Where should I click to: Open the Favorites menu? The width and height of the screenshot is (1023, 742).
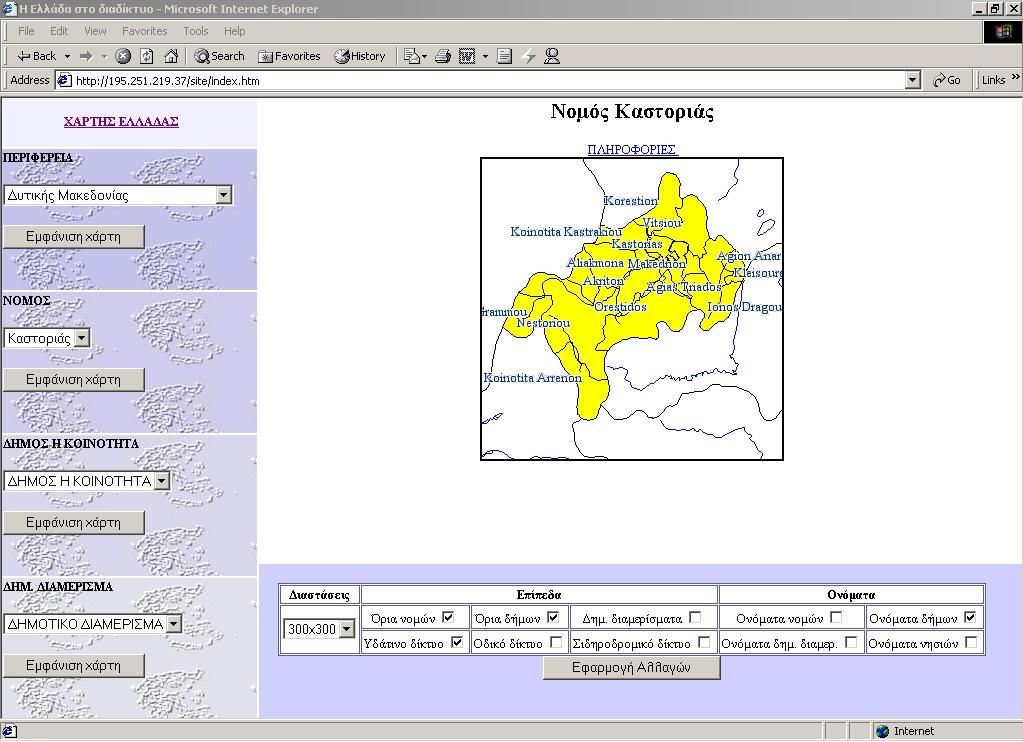click(x=144, y=31)
